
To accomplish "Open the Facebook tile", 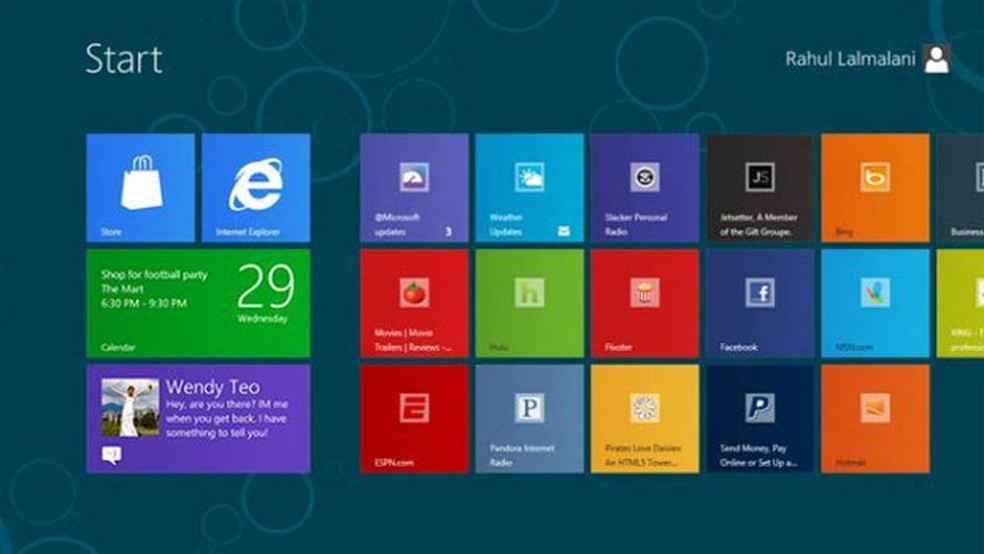I will click(x=760, y=303).
